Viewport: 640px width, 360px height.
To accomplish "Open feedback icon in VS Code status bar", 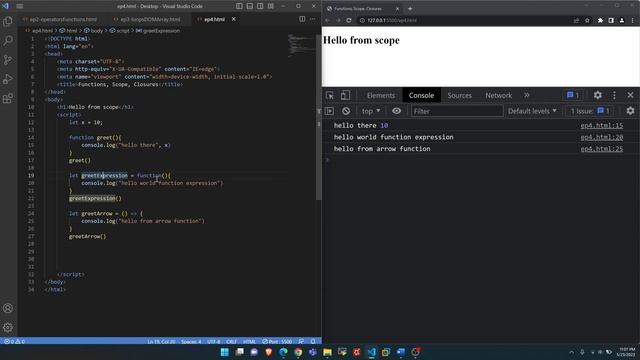I will [x=301, y=341].
